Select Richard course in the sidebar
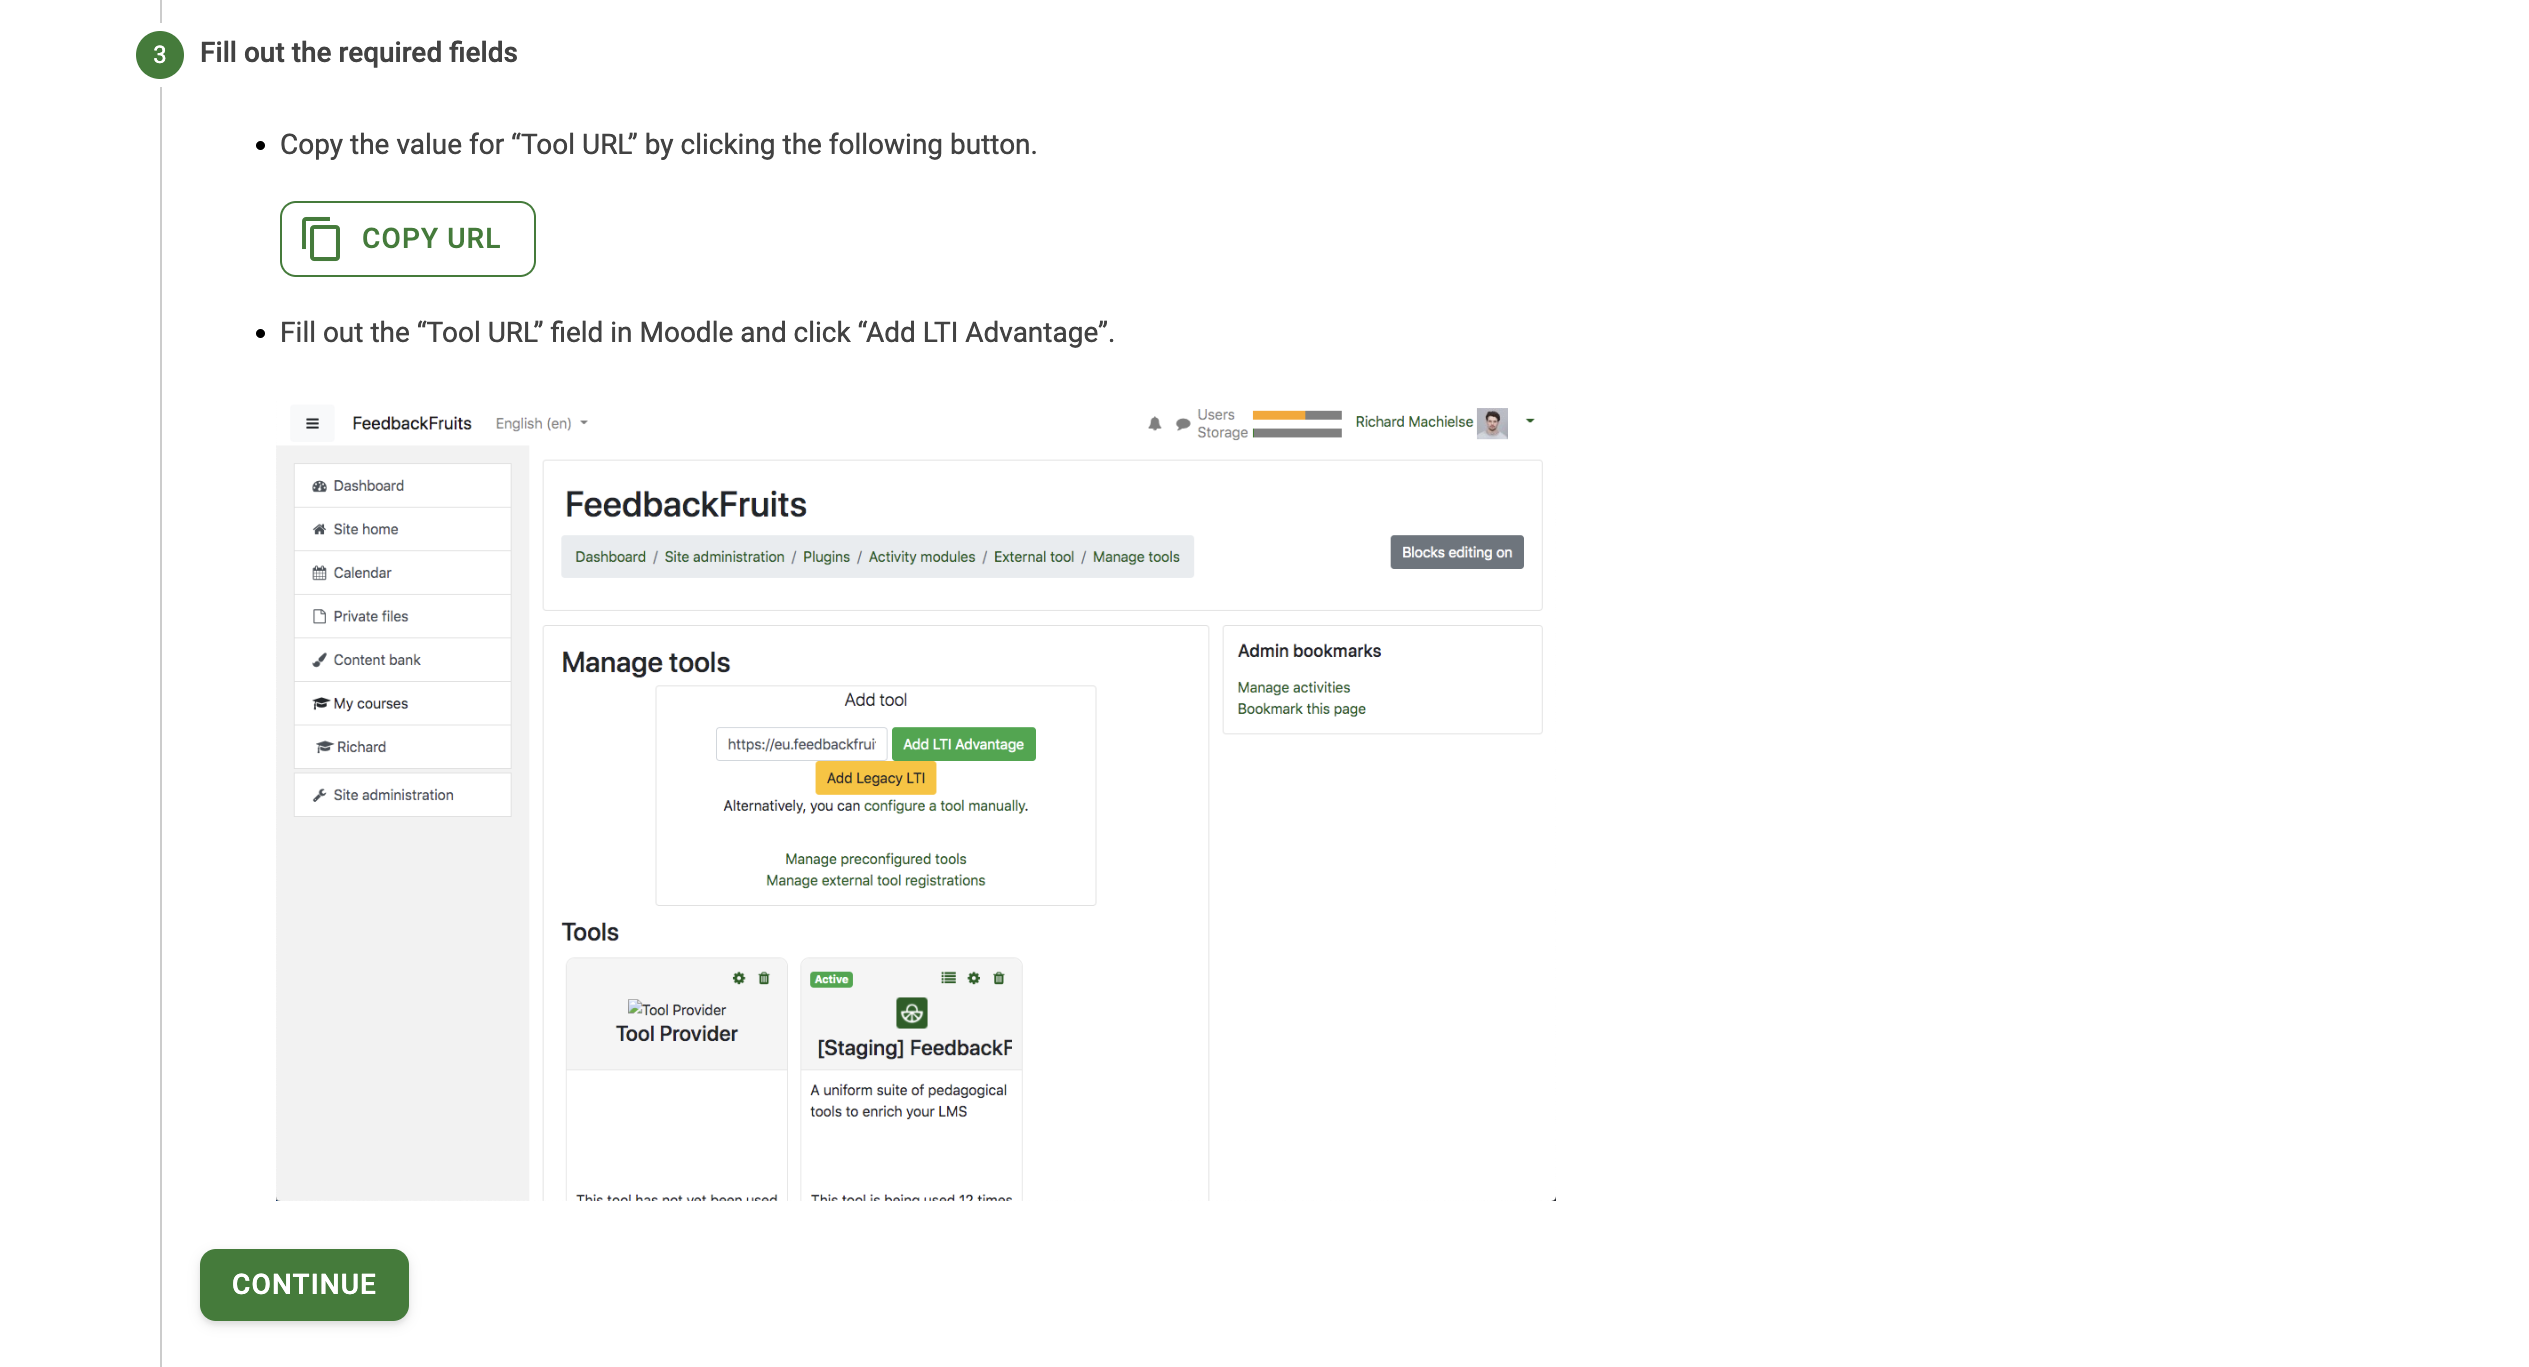Viewport: 2529px width, 1367px height. tap(361, 747)
